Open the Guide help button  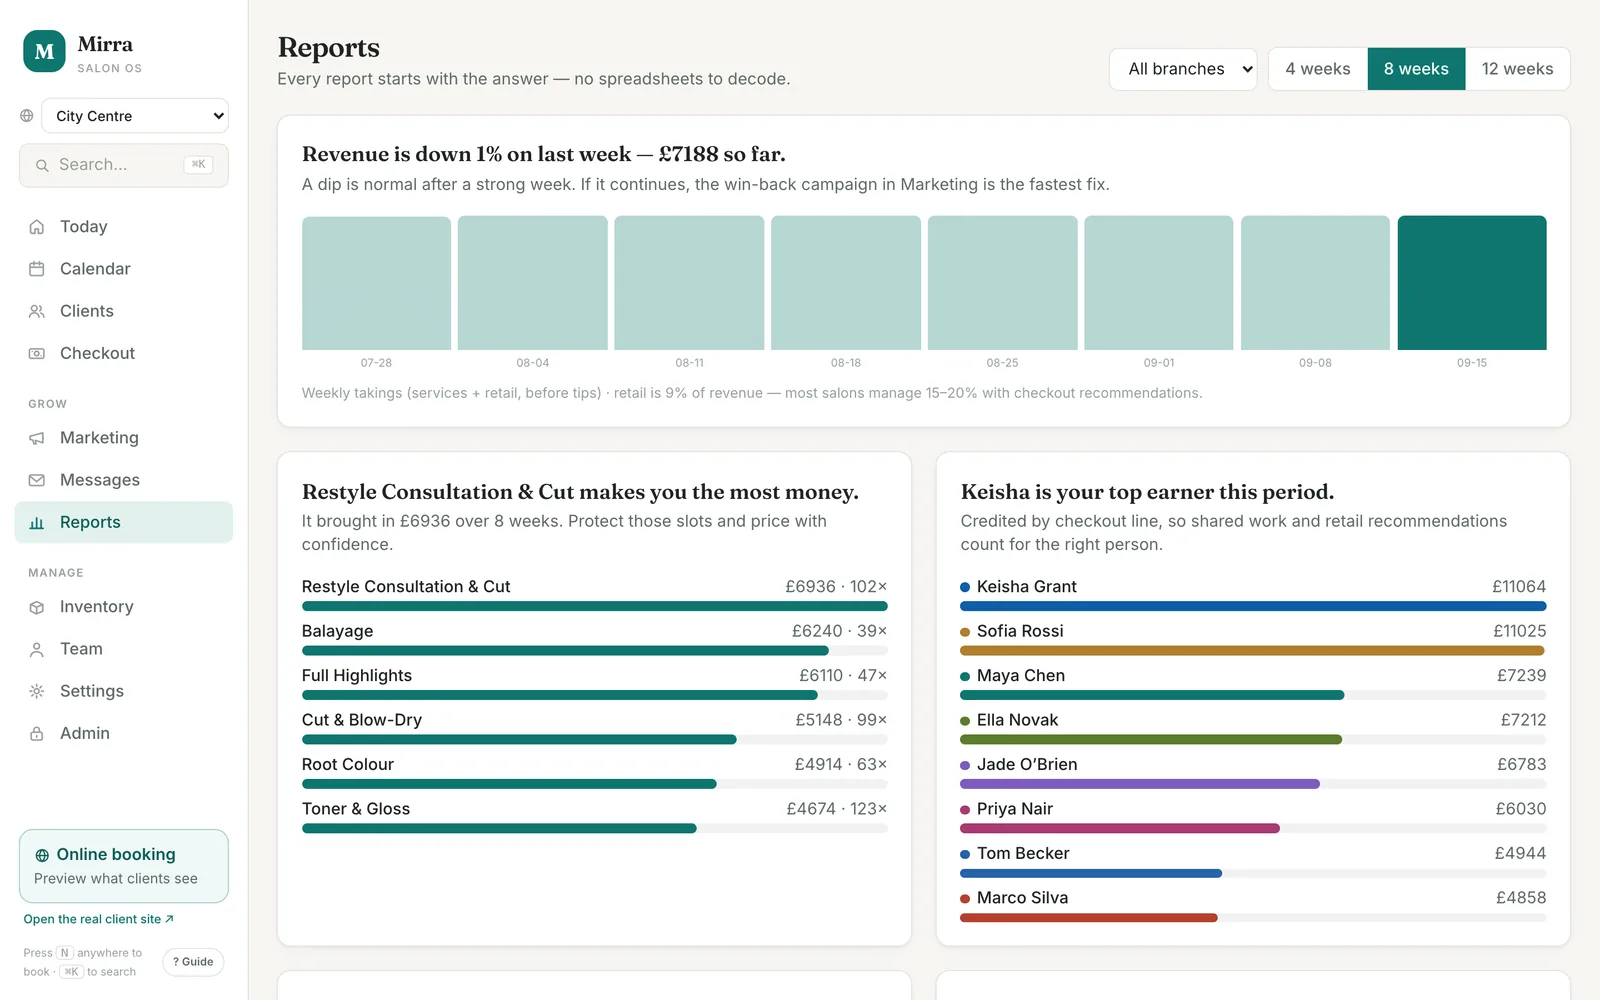click(x=193, y=962)
